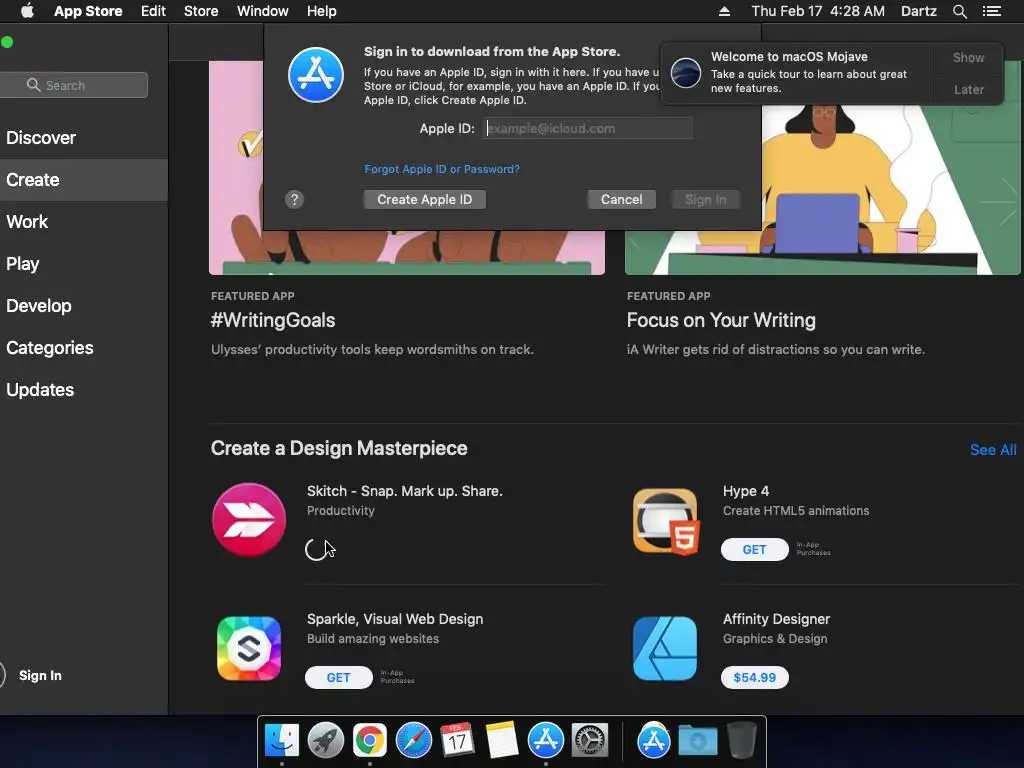Click Sparkle, Visual Web Design title
The height and width of the screenshot is (768, 1024).
pyautogui.click(x=394, y=619)
